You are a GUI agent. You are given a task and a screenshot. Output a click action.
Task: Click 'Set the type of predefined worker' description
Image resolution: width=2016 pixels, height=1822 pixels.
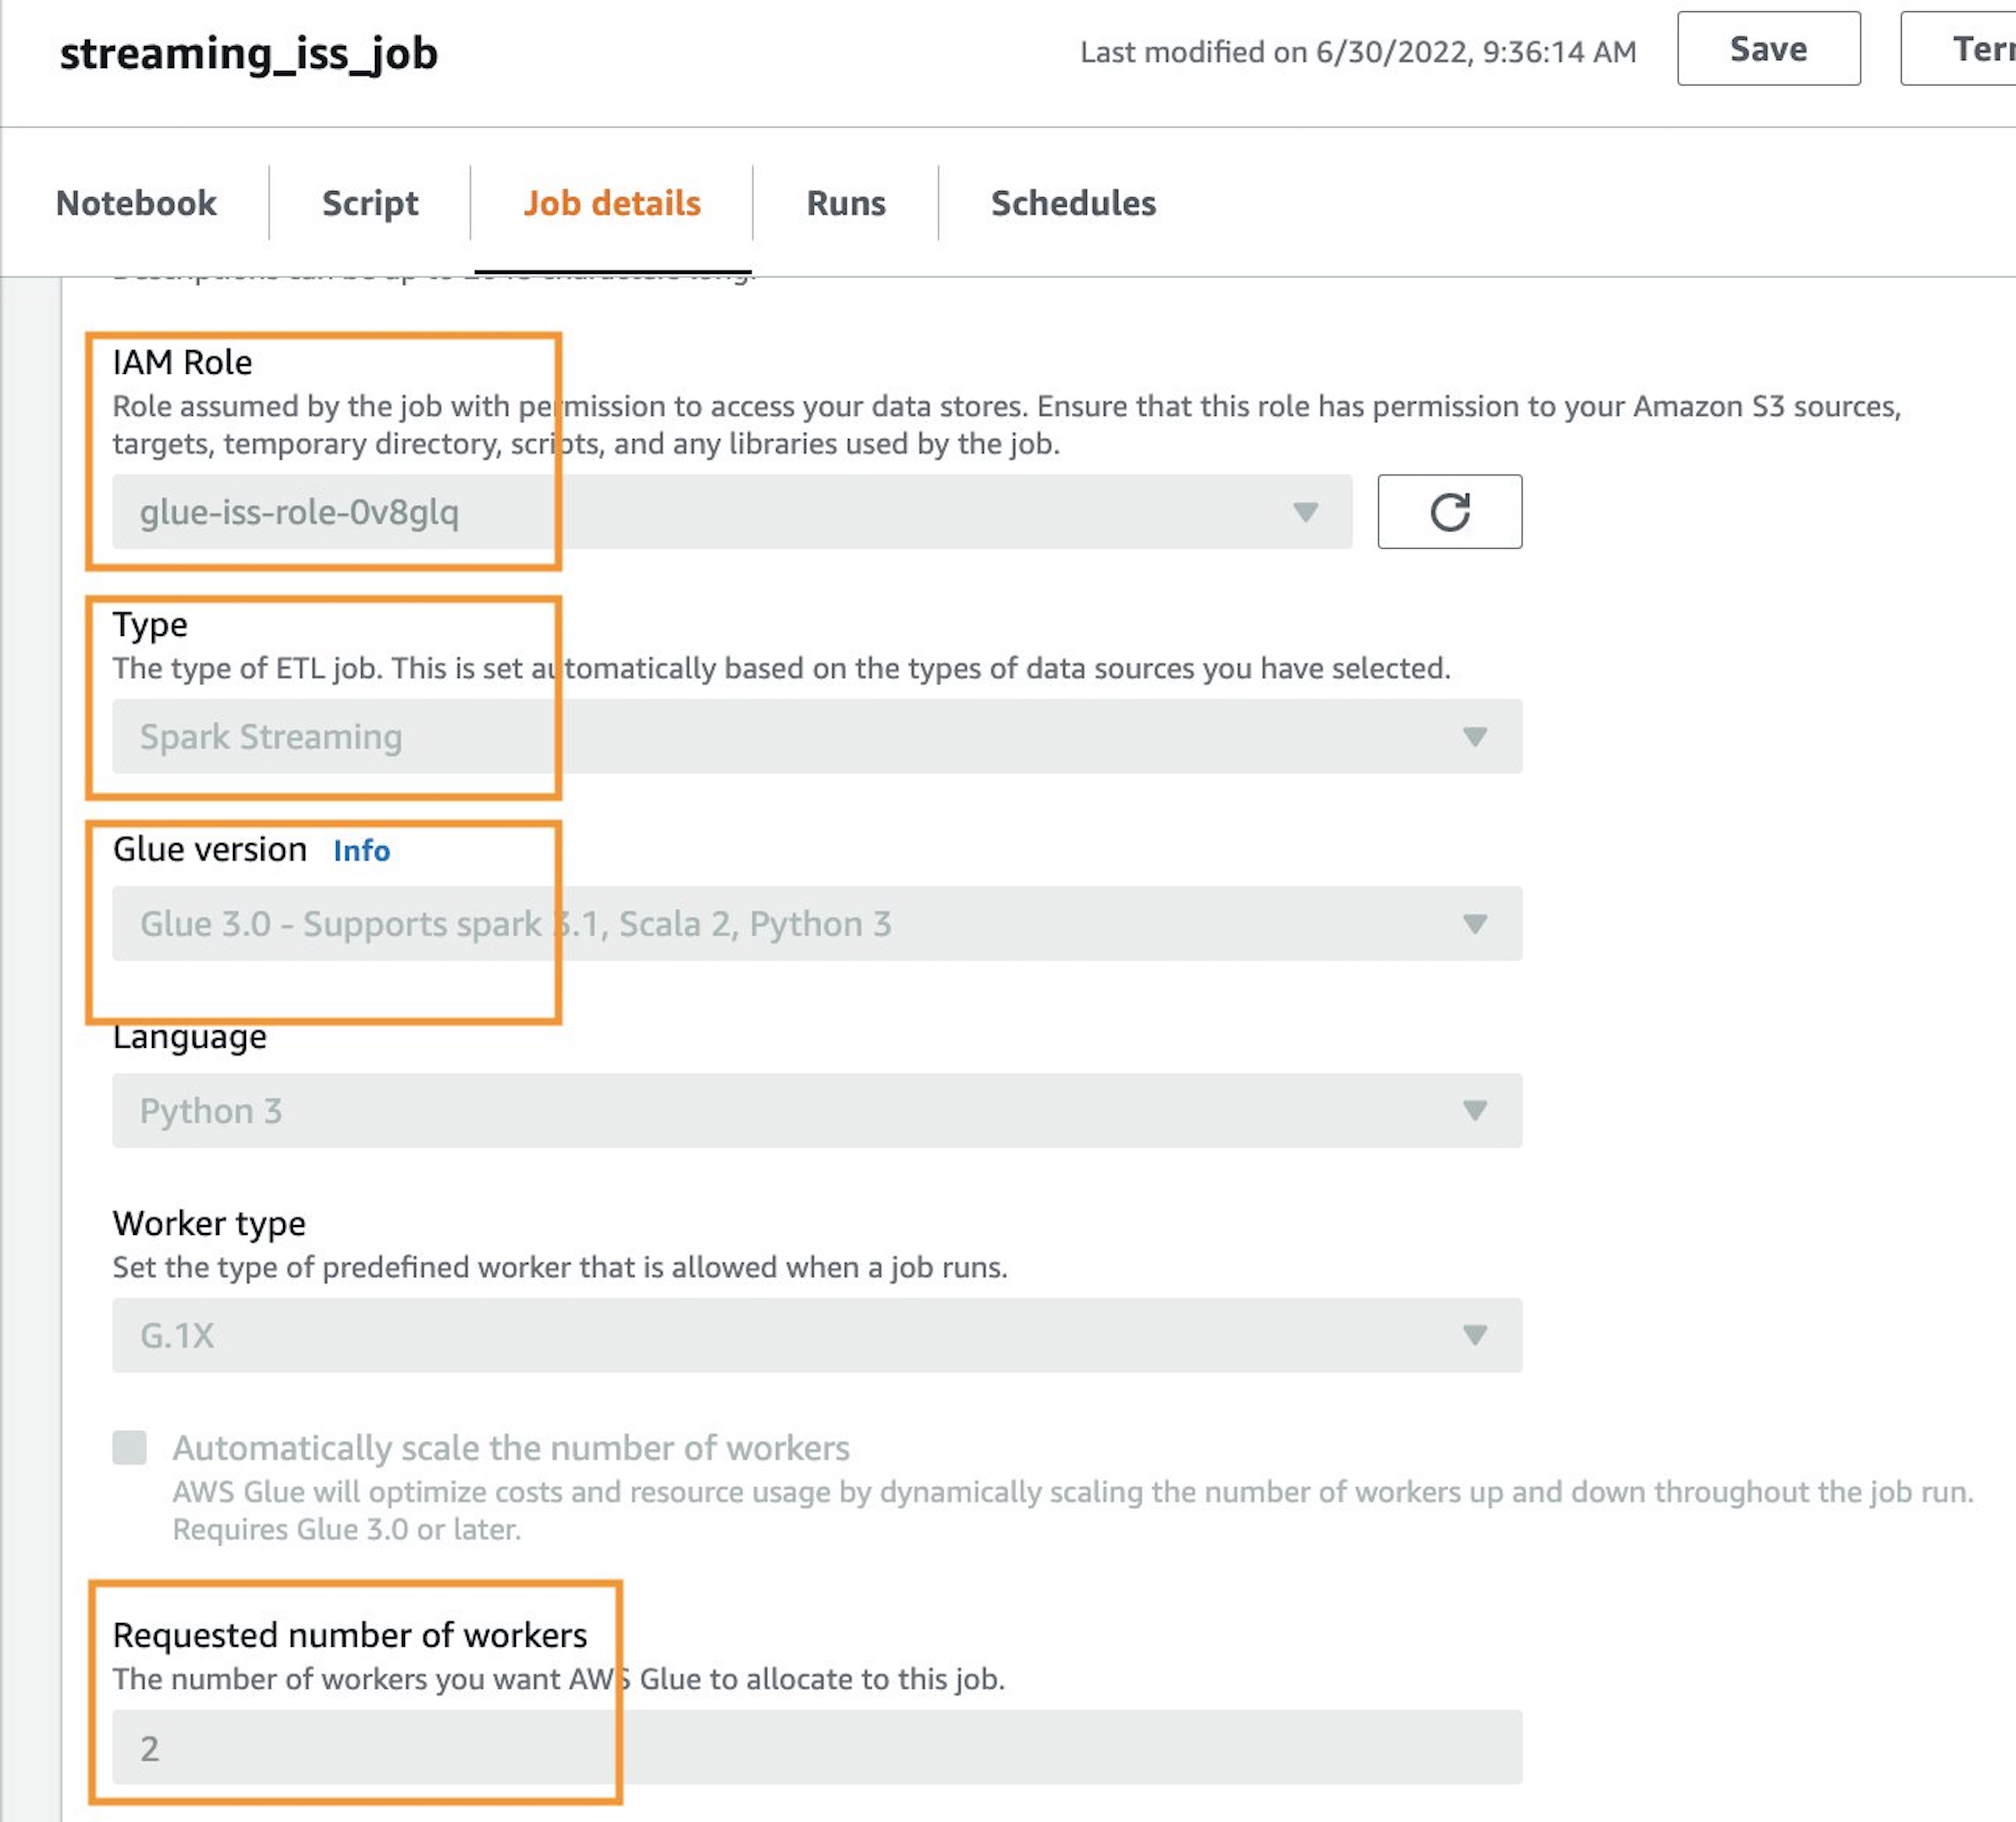coord(560,1268)
